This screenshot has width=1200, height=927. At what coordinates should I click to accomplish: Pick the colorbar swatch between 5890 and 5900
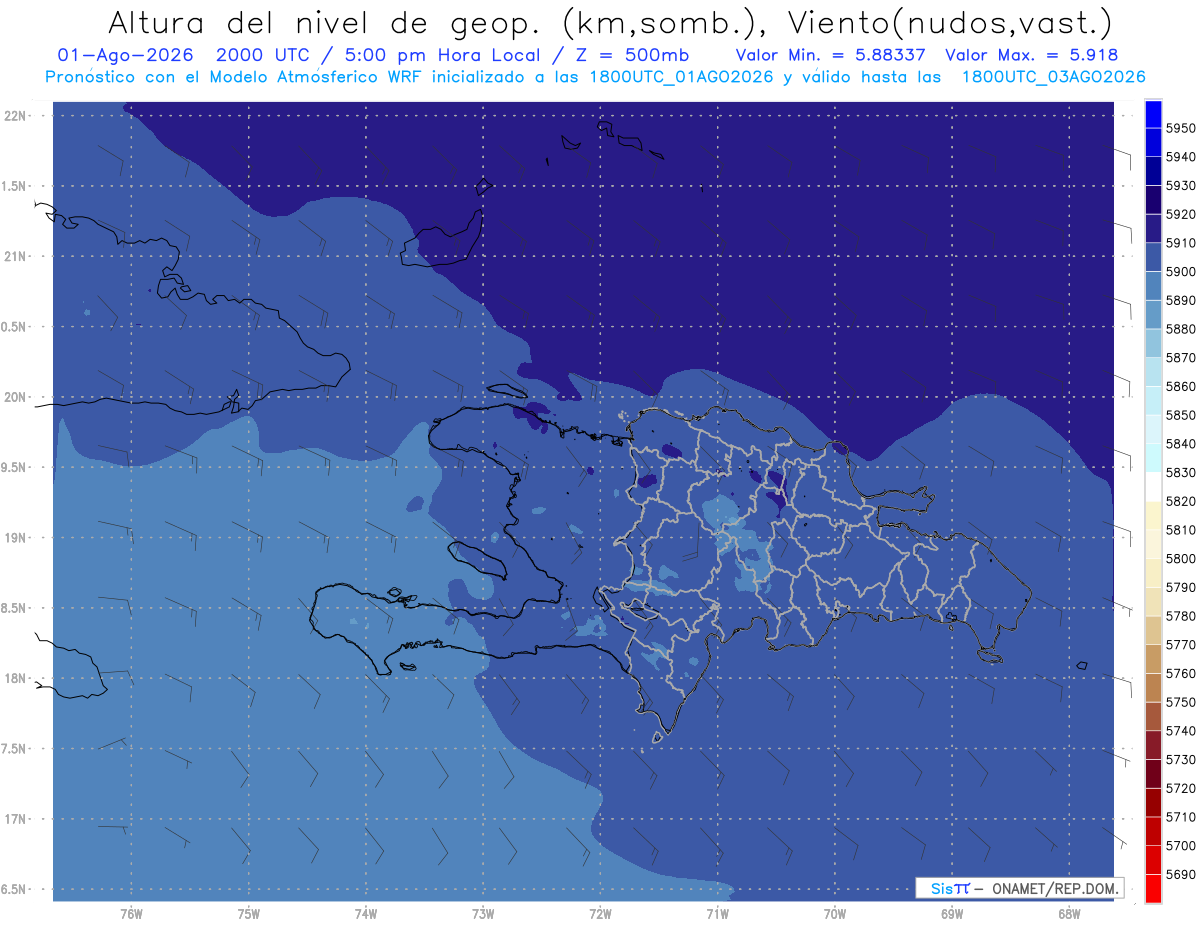click(x=1153, y=286)
